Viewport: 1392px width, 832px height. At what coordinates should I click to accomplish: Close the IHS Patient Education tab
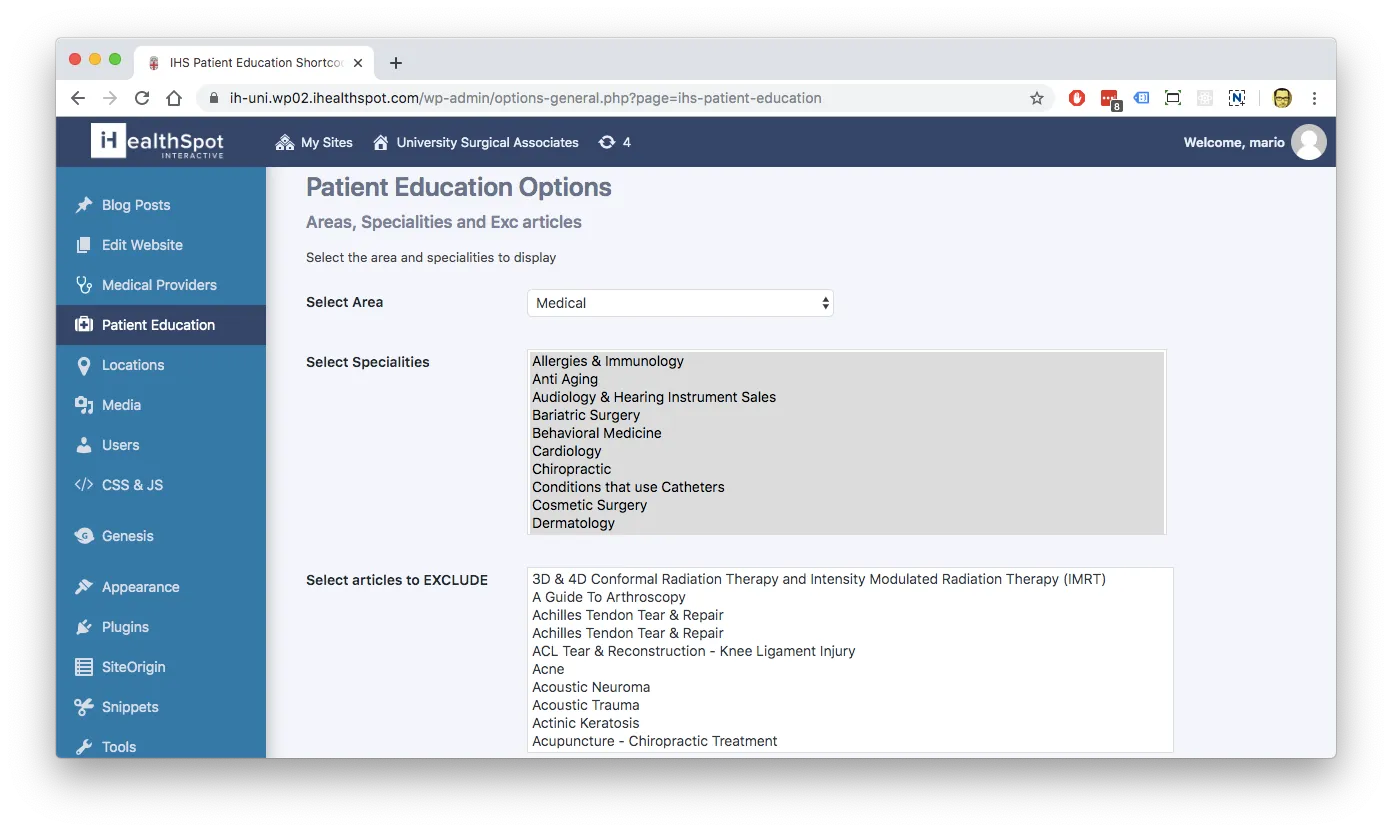click(x=358, y=63)
